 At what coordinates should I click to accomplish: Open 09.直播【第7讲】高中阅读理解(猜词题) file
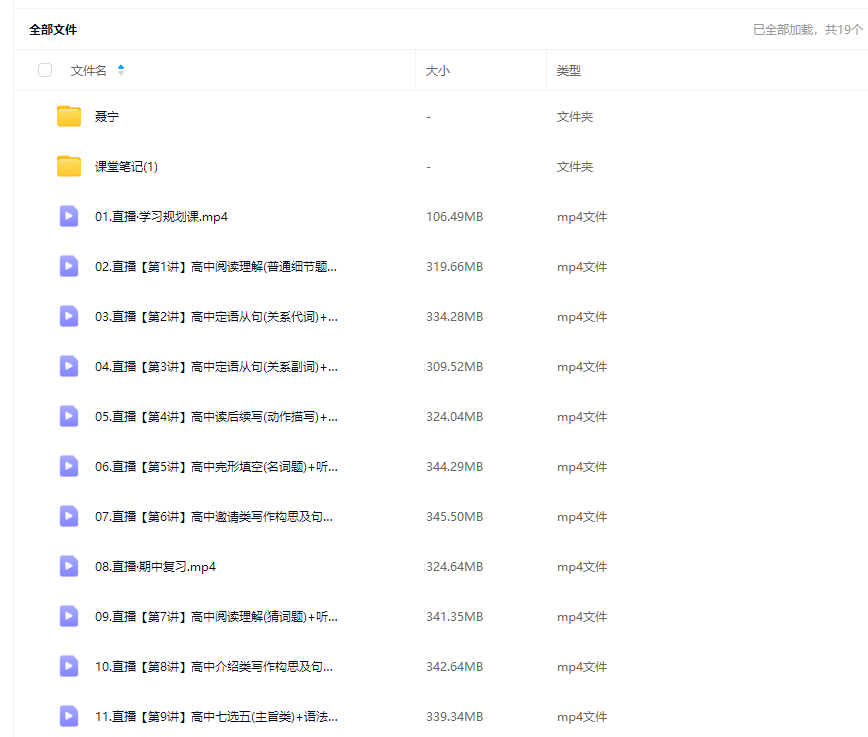[x=216, y=617]
